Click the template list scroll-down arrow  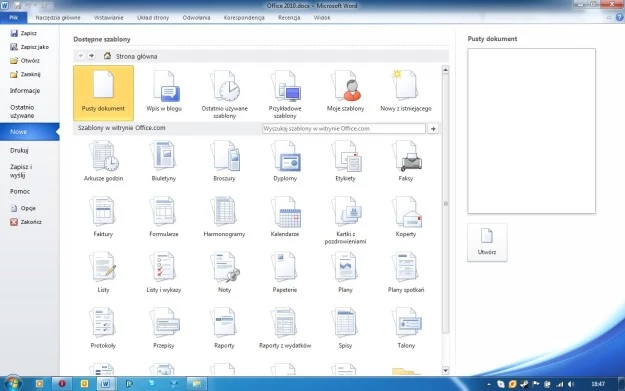point(445,370)
